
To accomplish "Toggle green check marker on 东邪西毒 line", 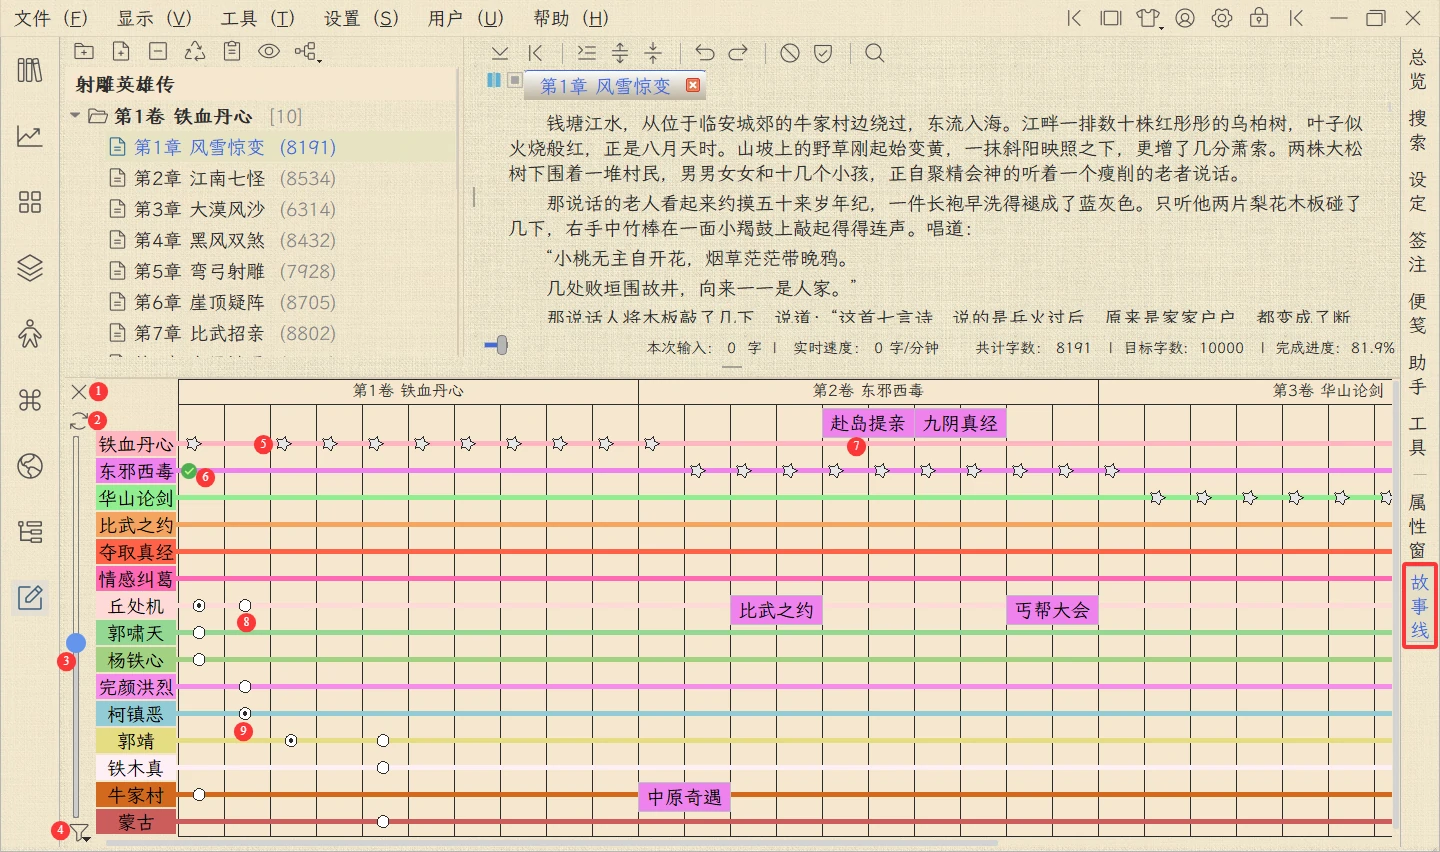I will (188, 471).
